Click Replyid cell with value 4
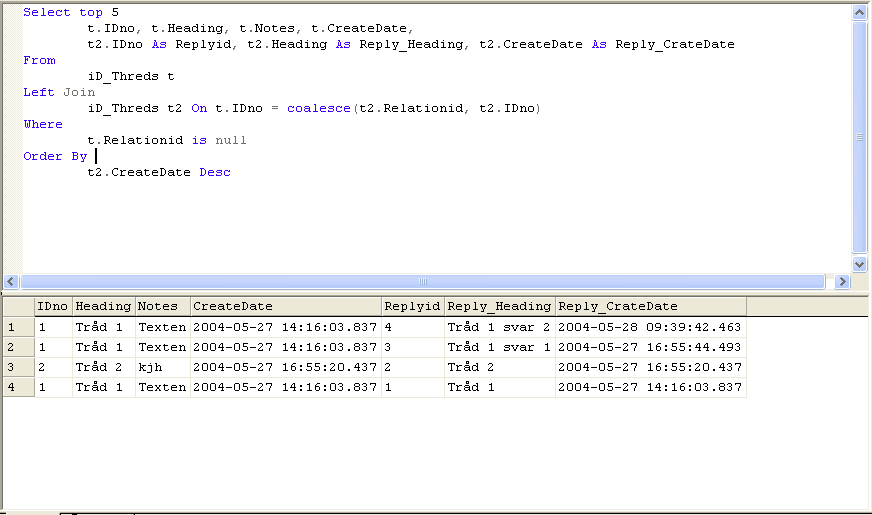 point(413,328)
